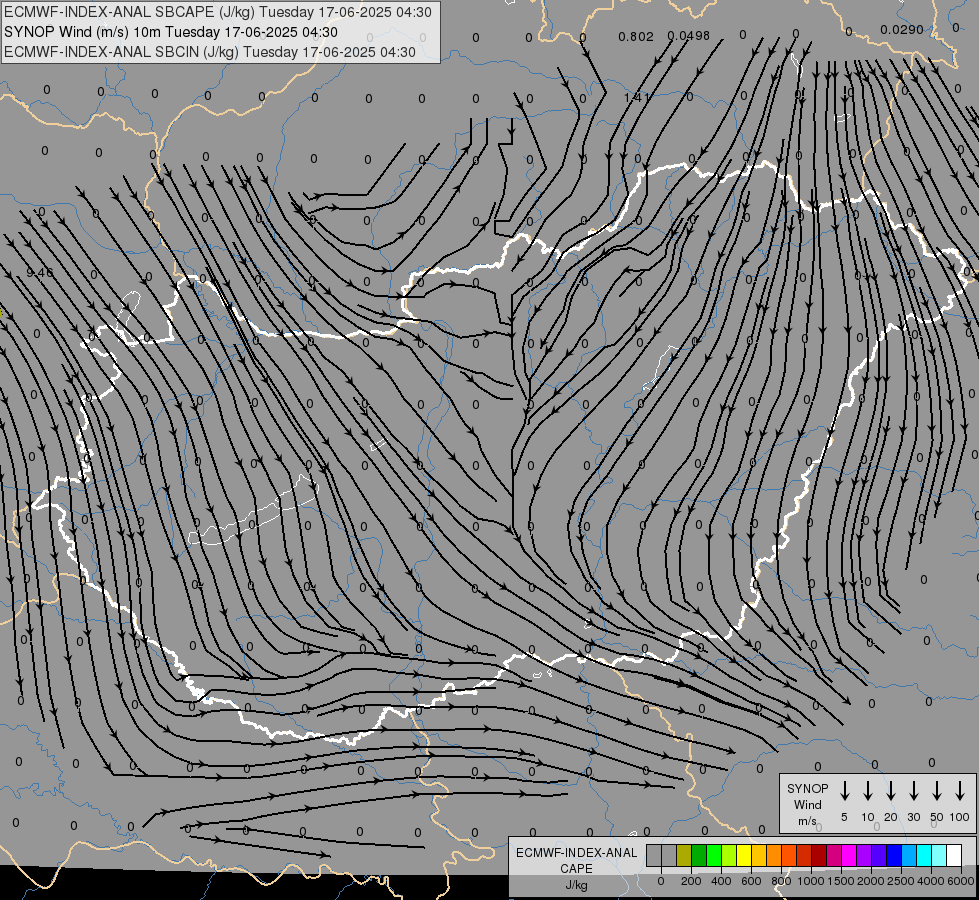Viewport: 979px width, 900px height.
Task: Click the 100 m/s wind arrow in legend
Action: pyautogui.click(x=960, y=791)
